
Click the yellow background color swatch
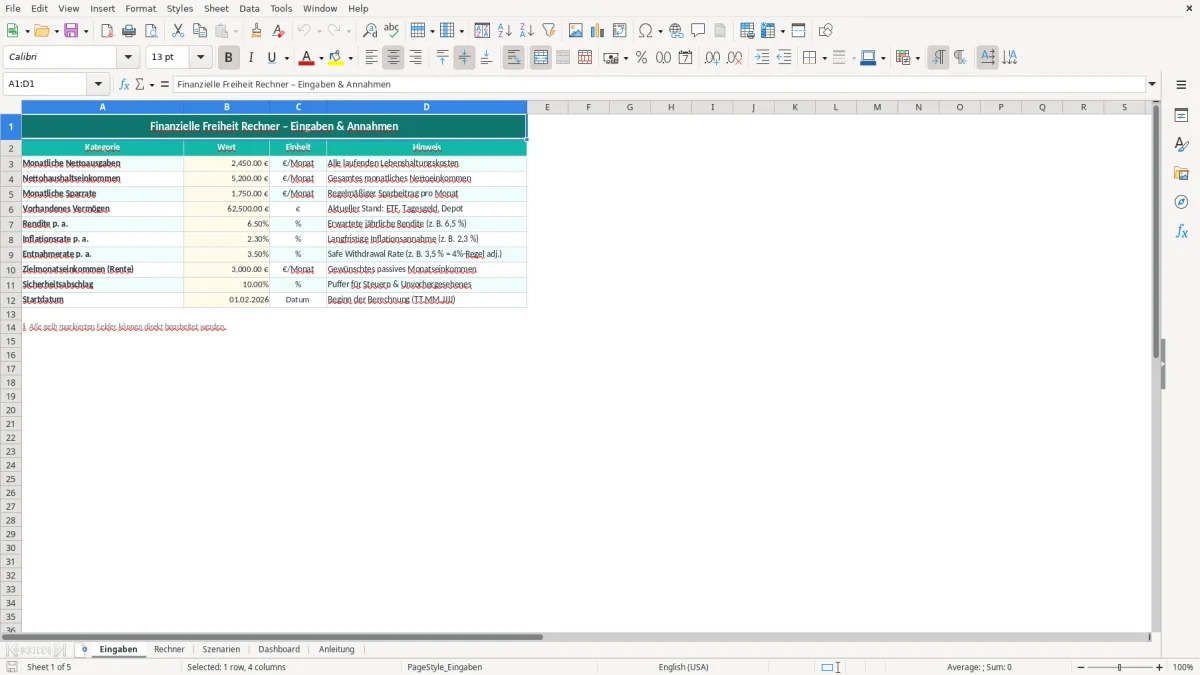point(336,58)
